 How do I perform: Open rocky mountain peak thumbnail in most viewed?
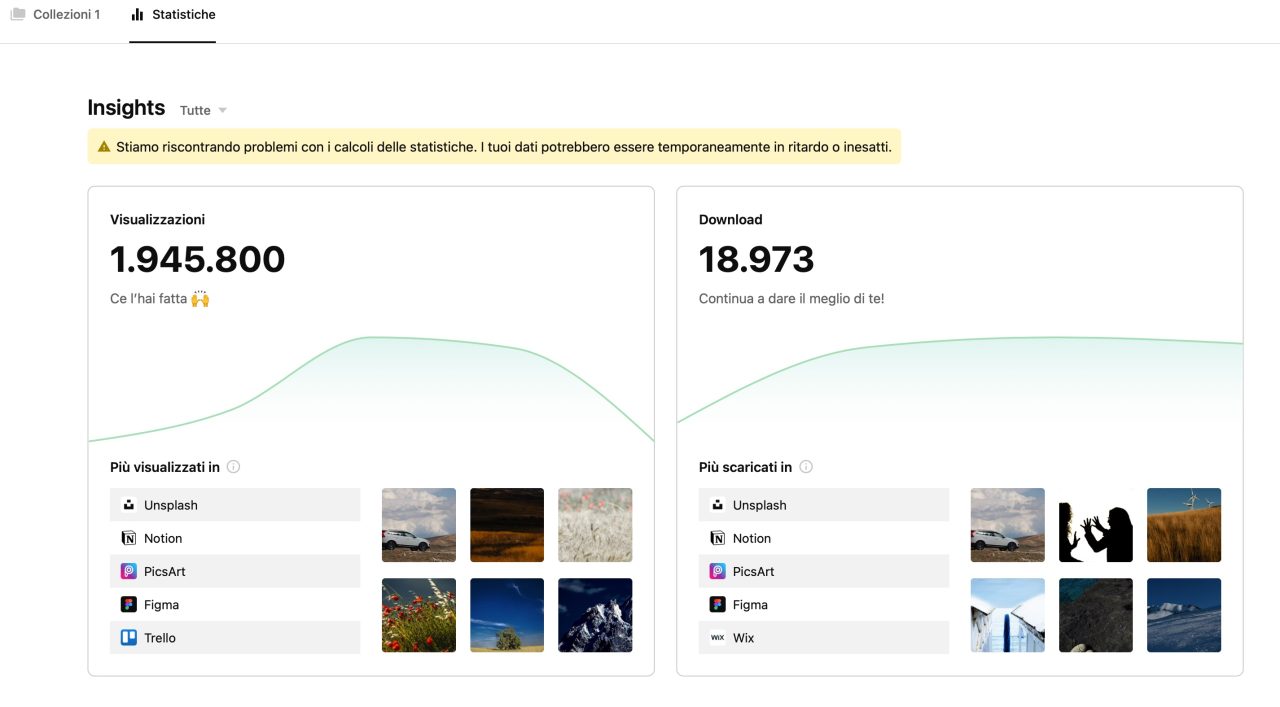(595, 615)
